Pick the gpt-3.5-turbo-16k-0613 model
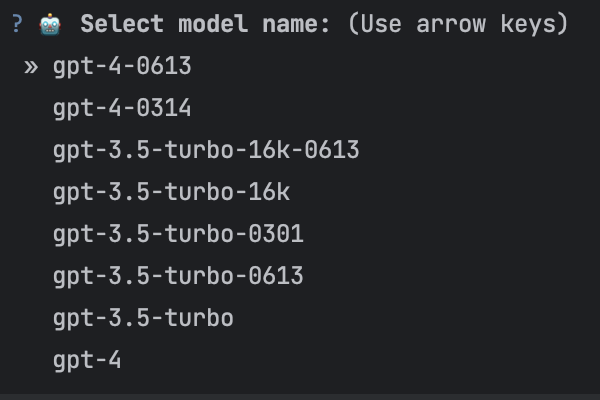Image resolution: width=600 pixels, height=400 pixels. [206, 150]
